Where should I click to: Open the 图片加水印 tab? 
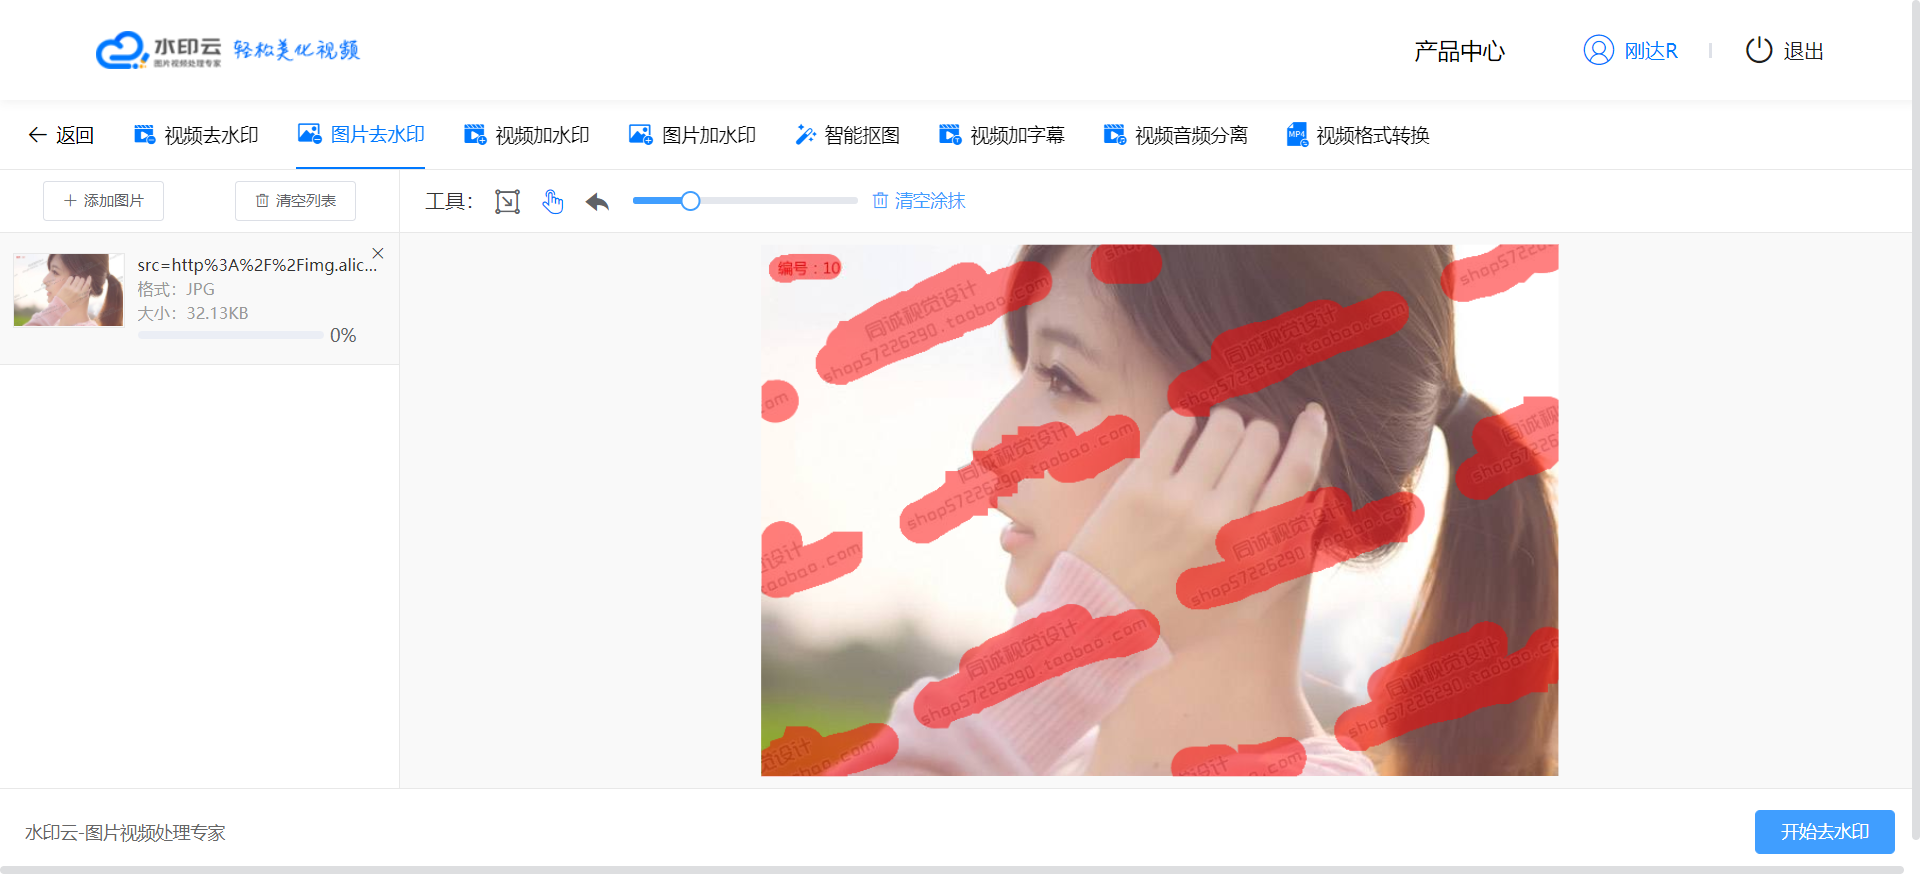click(692, 135)
